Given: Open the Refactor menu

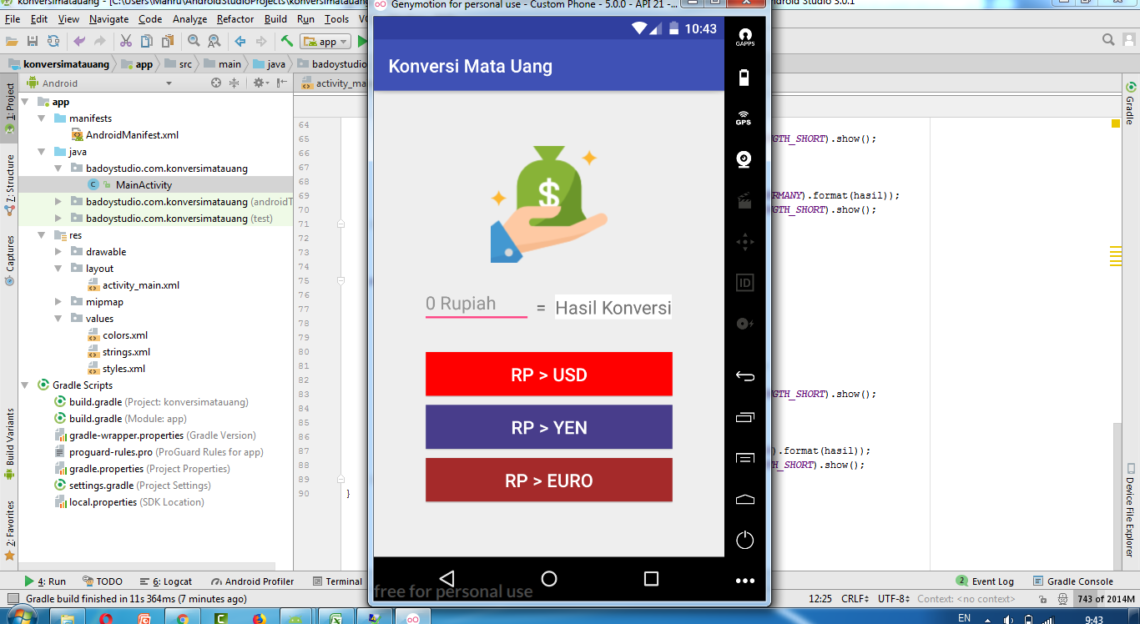Looking at the screenshot, I should 235,19.
